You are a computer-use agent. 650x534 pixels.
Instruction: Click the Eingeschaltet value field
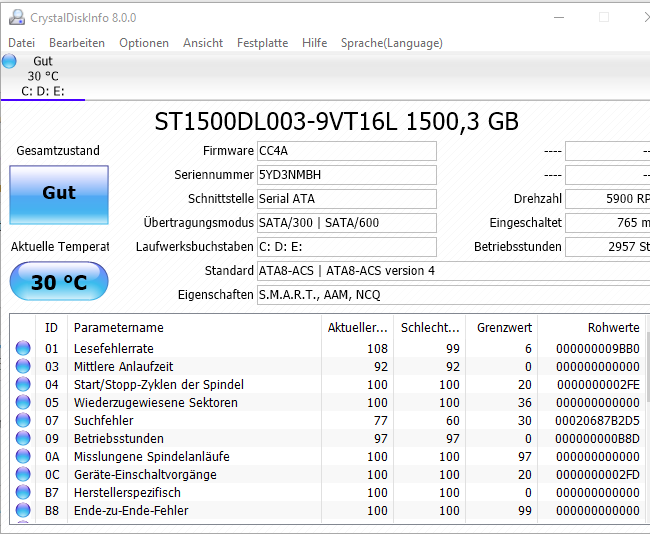[608, 223]
